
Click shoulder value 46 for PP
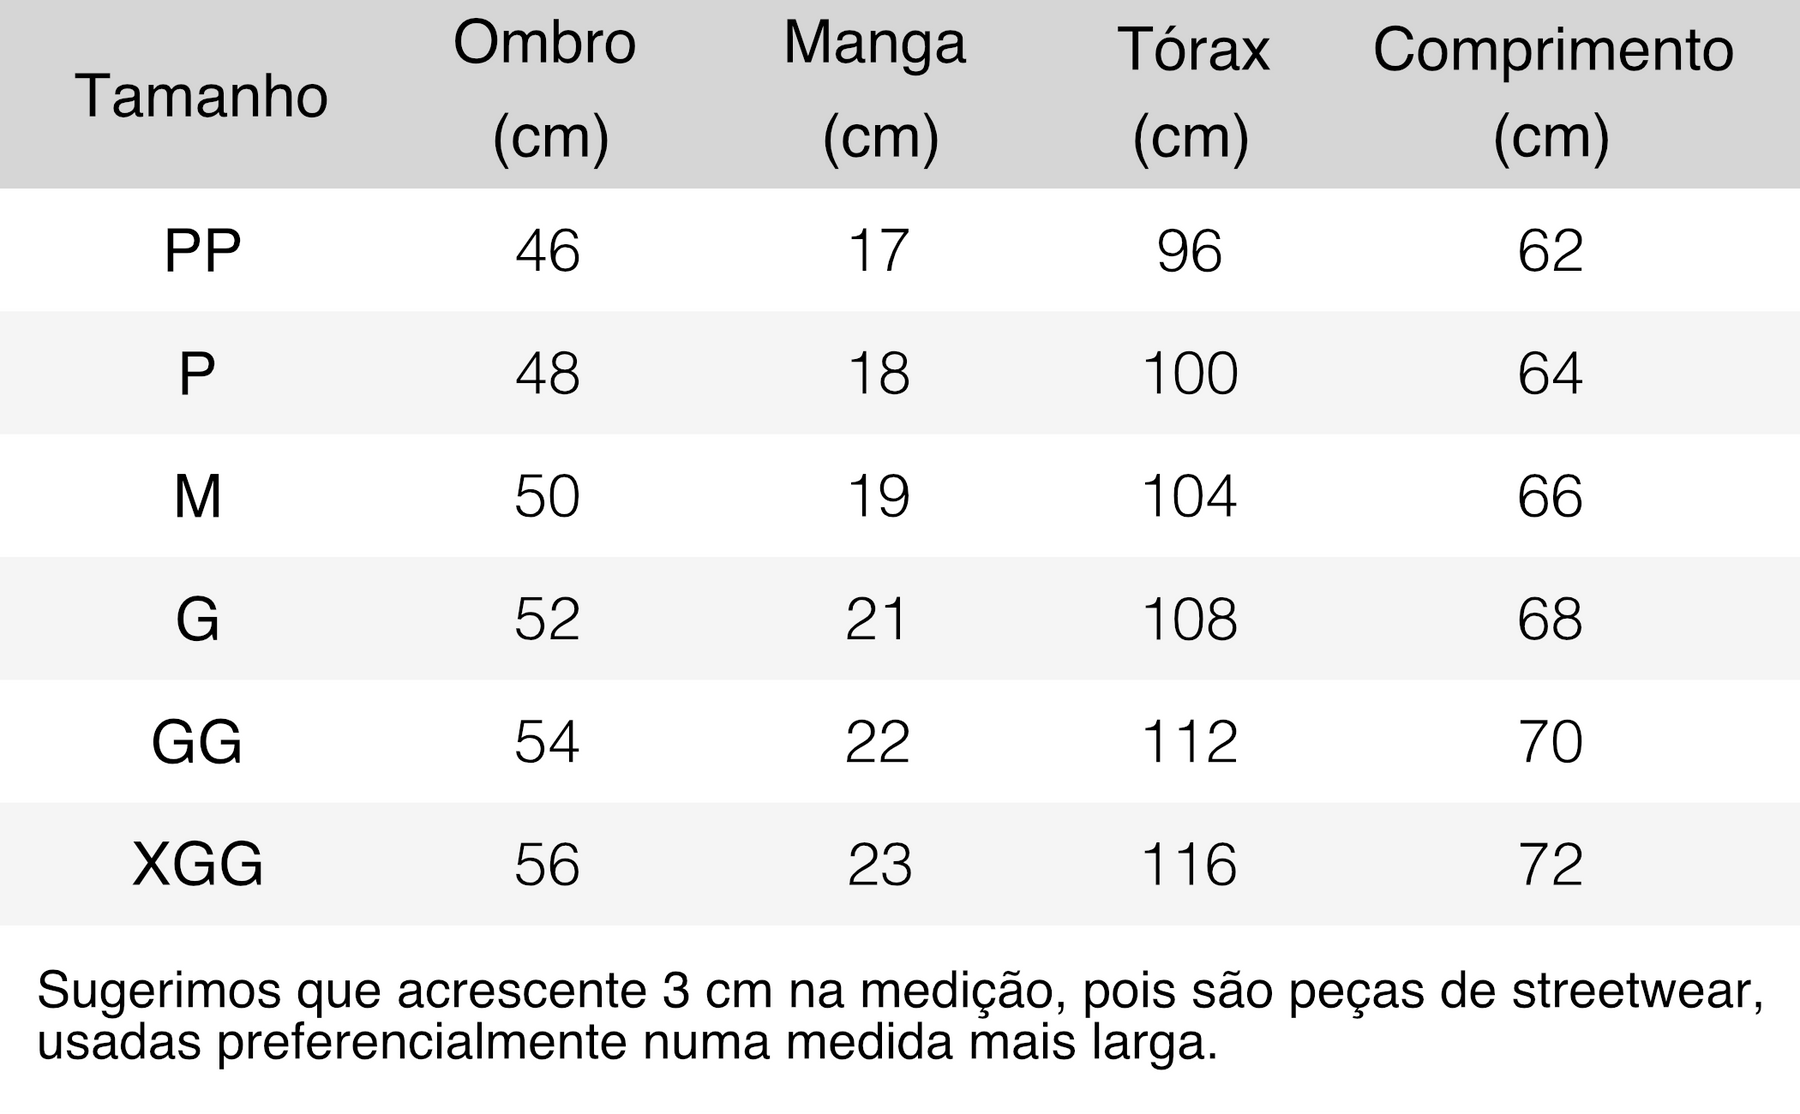click(547, 250)
